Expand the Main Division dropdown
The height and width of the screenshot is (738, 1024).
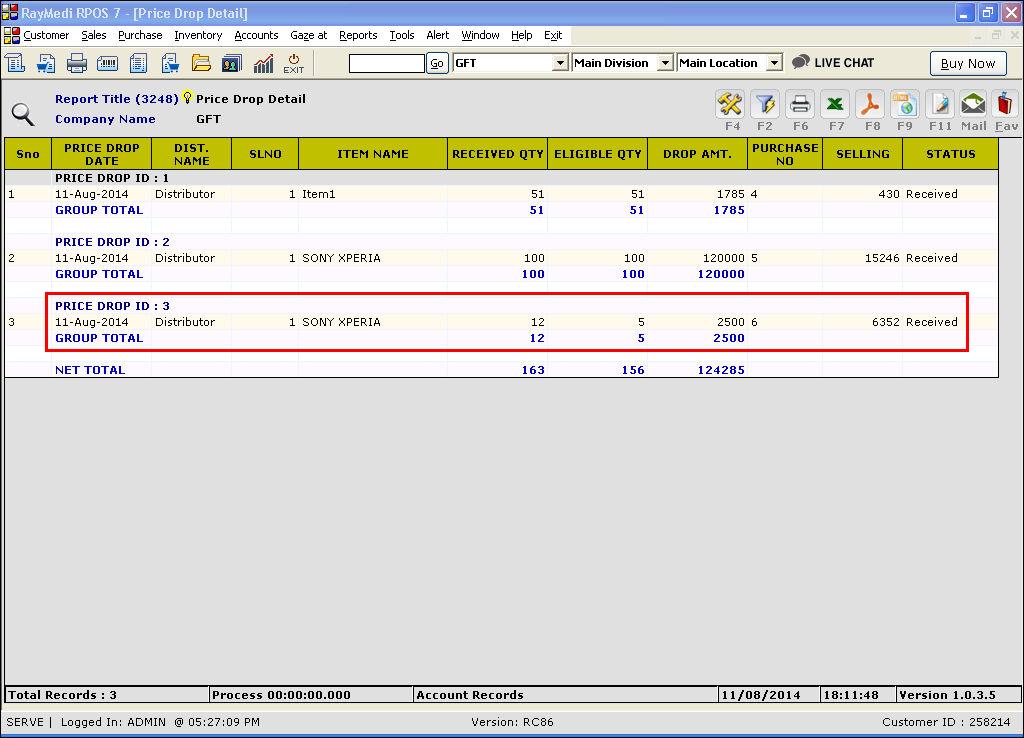665,63
